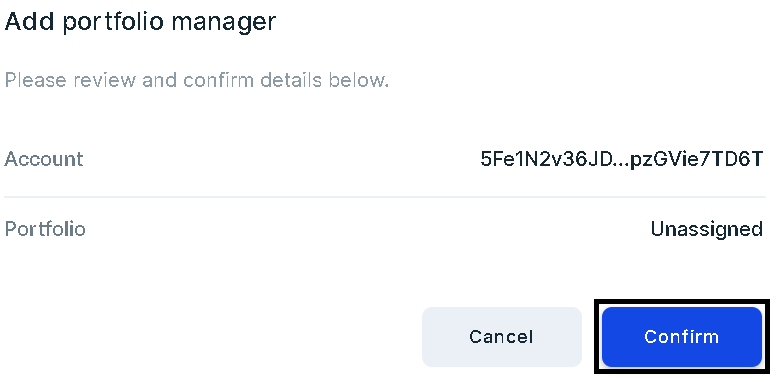Click the word 'Account' above the divider
The width and height of the screenshot is (776, 382).
pos(44,159)
